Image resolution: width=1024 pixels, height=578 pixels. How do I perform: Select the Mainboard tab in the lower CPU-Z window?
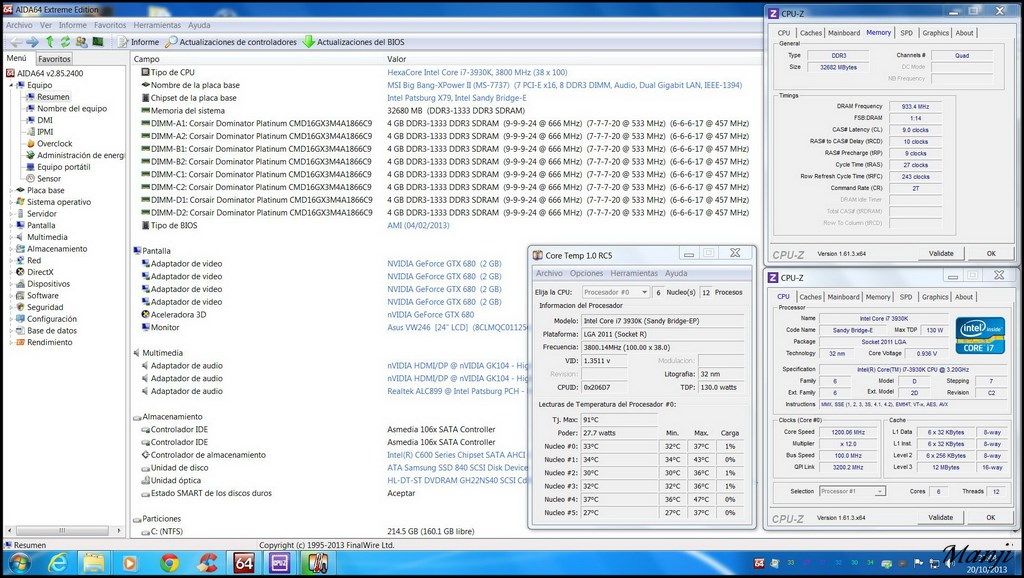pyautogui.click(x=843, y=297)
